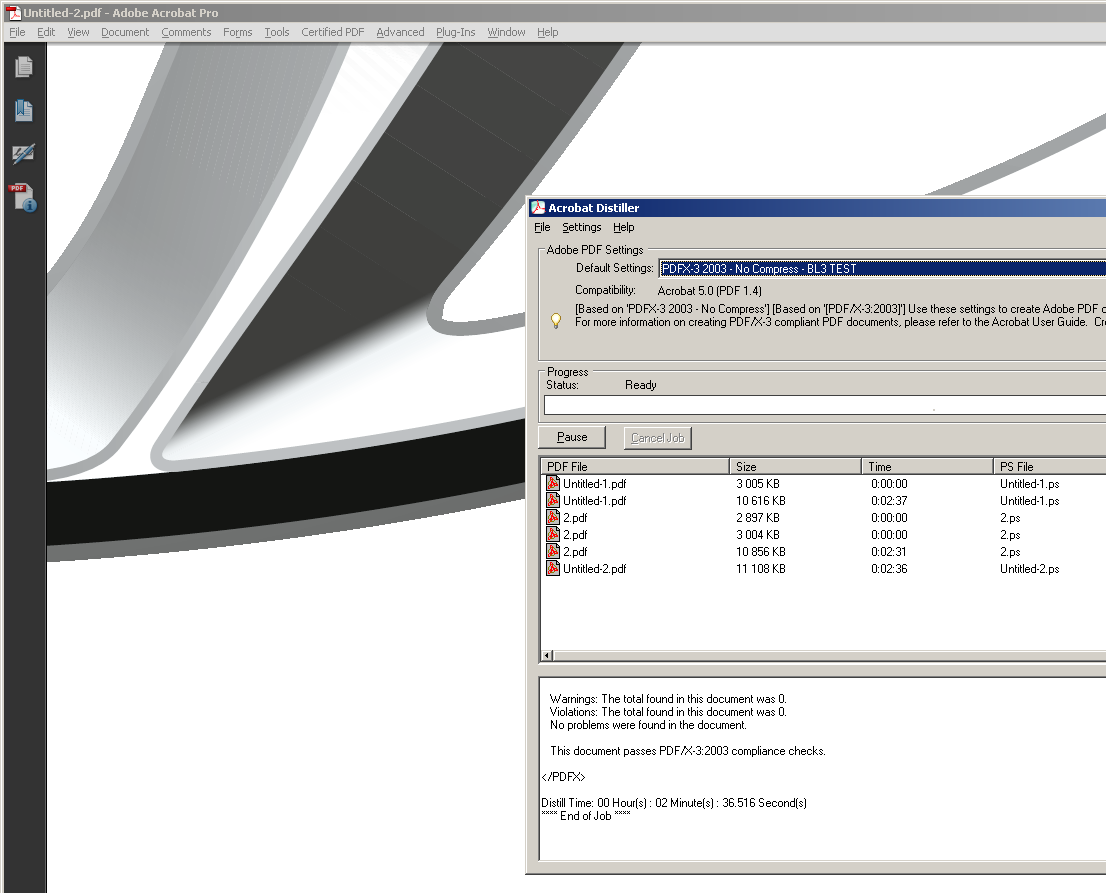Click the 'End of Job' log line
Viewport: 1106px width, 893px height.
click(x=586, y=816)
